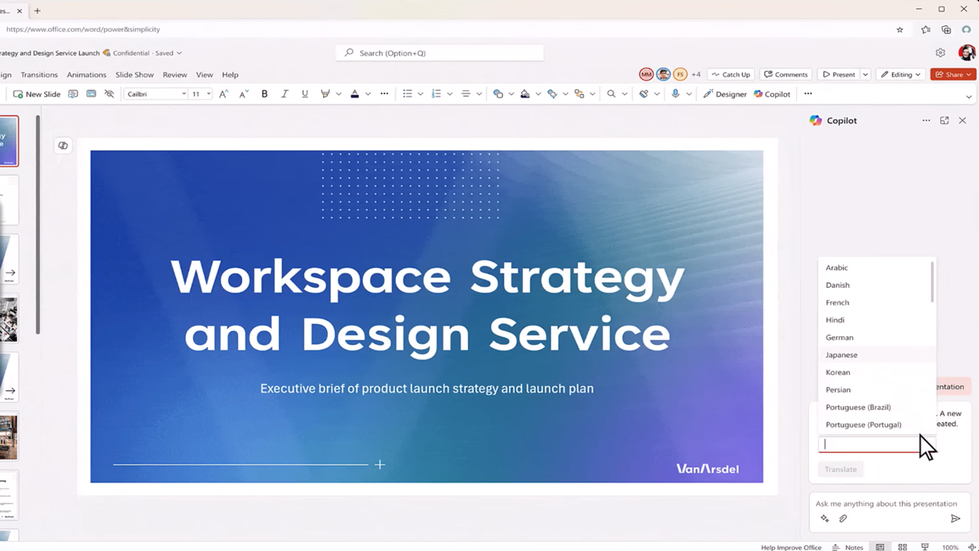Viewport: 979px width, 551px height.
Task: Open the Slide Show tab
Action: coord(134,75)
